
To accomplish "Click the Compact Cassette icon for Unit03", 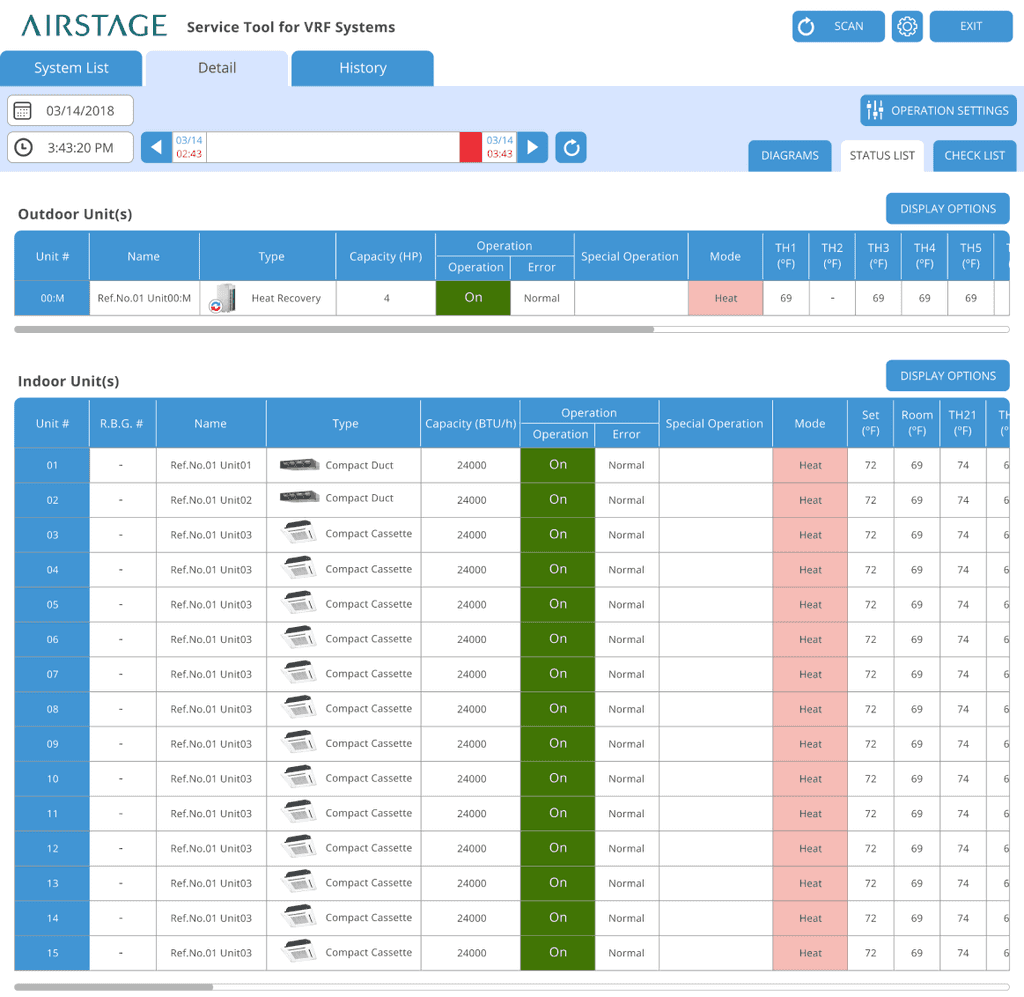I will click(x=297, y=534).
